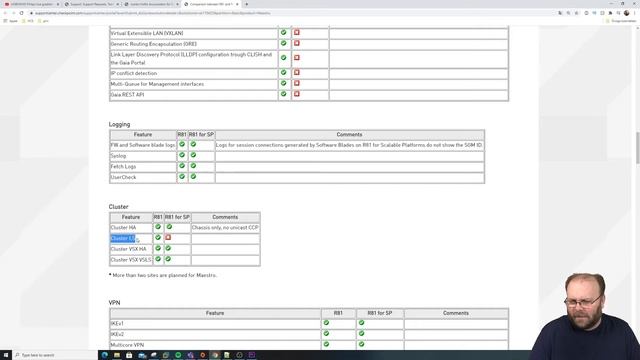Click green check in IP conflict detection row

pos(284,73)
